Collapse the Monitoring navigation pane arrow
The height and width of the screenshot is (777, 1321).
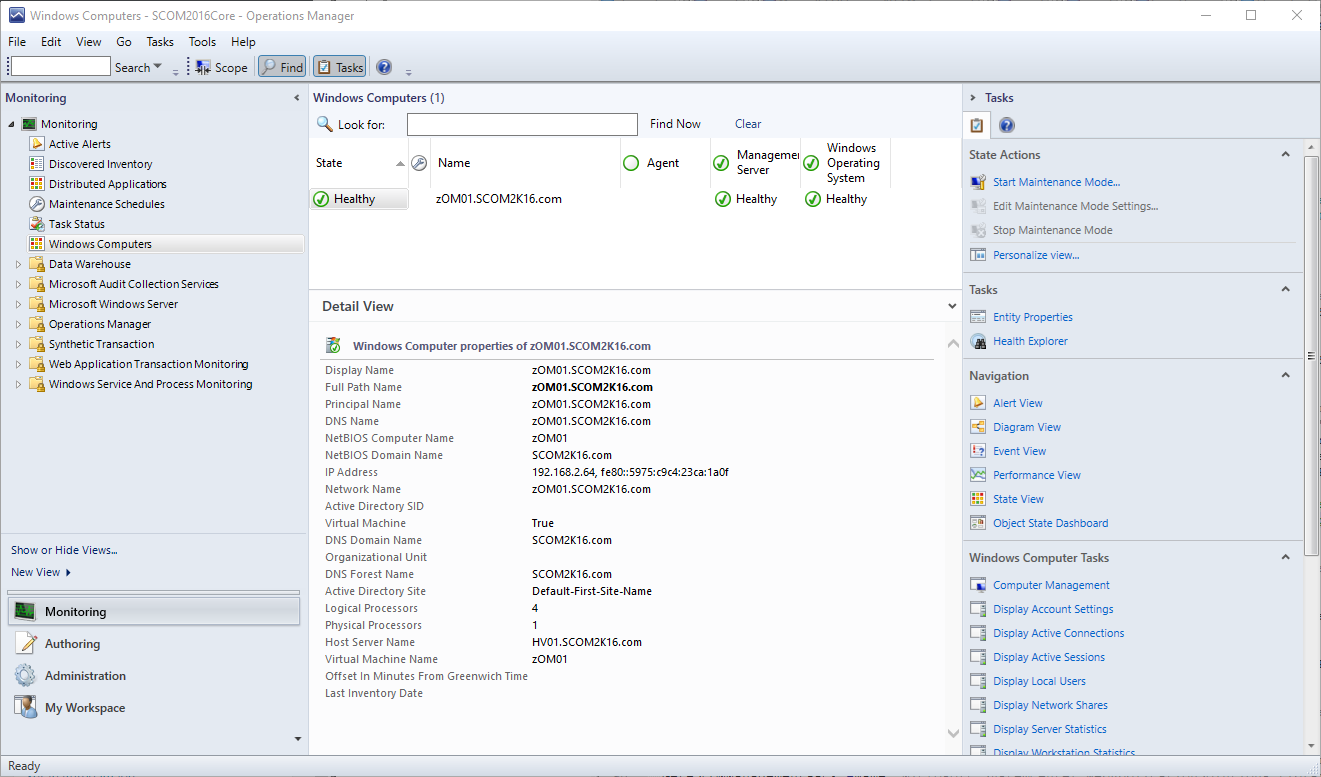296,98
